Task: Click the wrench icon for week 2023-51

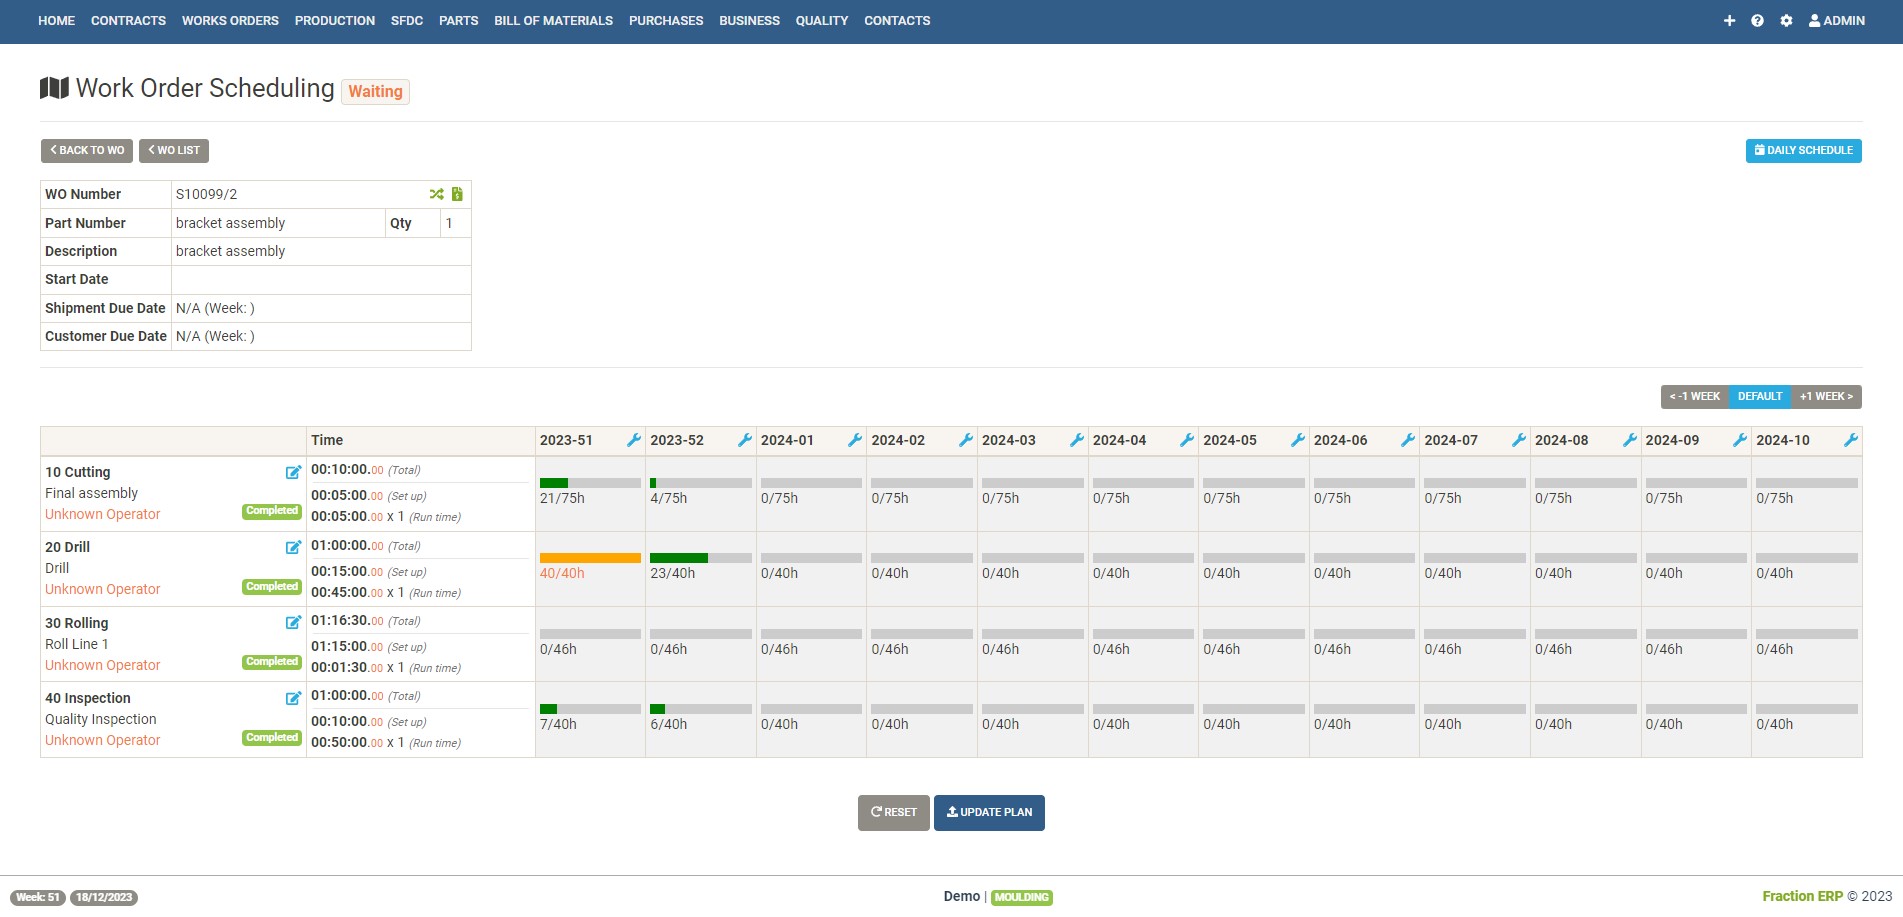Action: pos(633,440)
